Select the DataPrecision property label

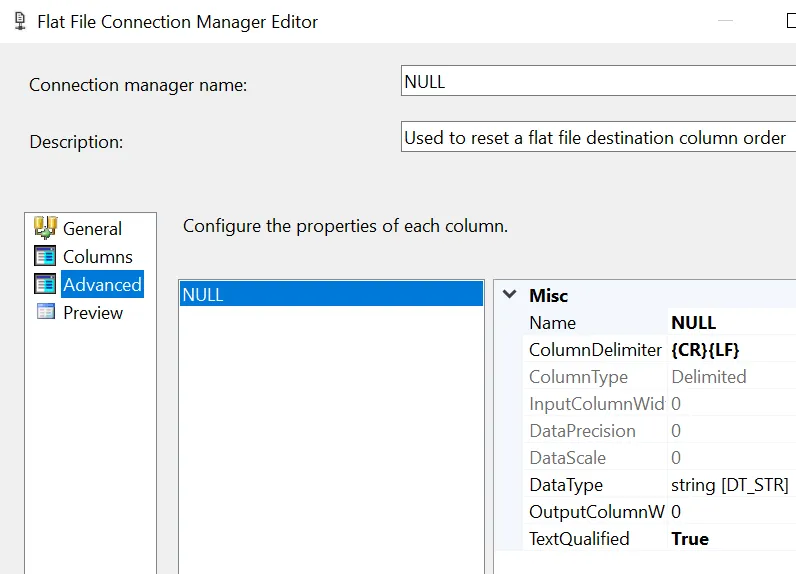[x=582, y=431]
